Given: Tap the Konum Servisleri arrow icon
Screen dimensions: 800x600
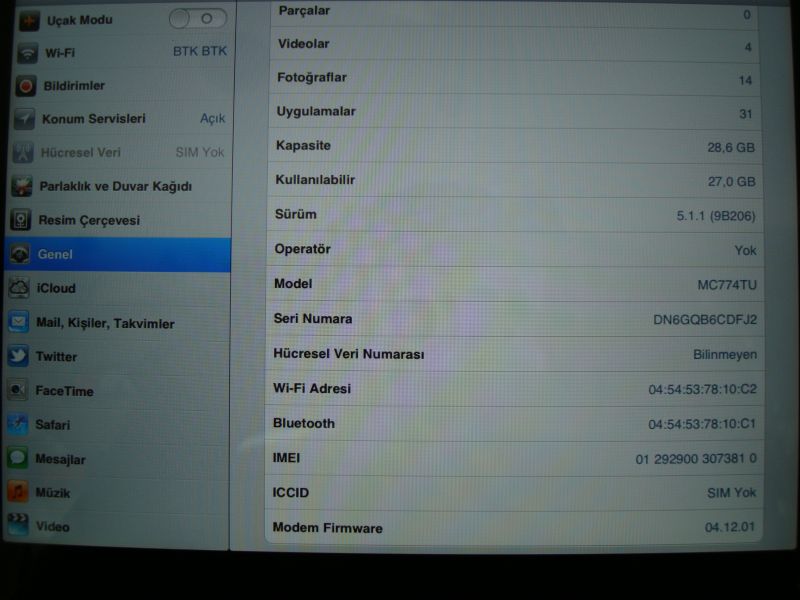Looking at the screenshot, I should (x=24, y=119).
